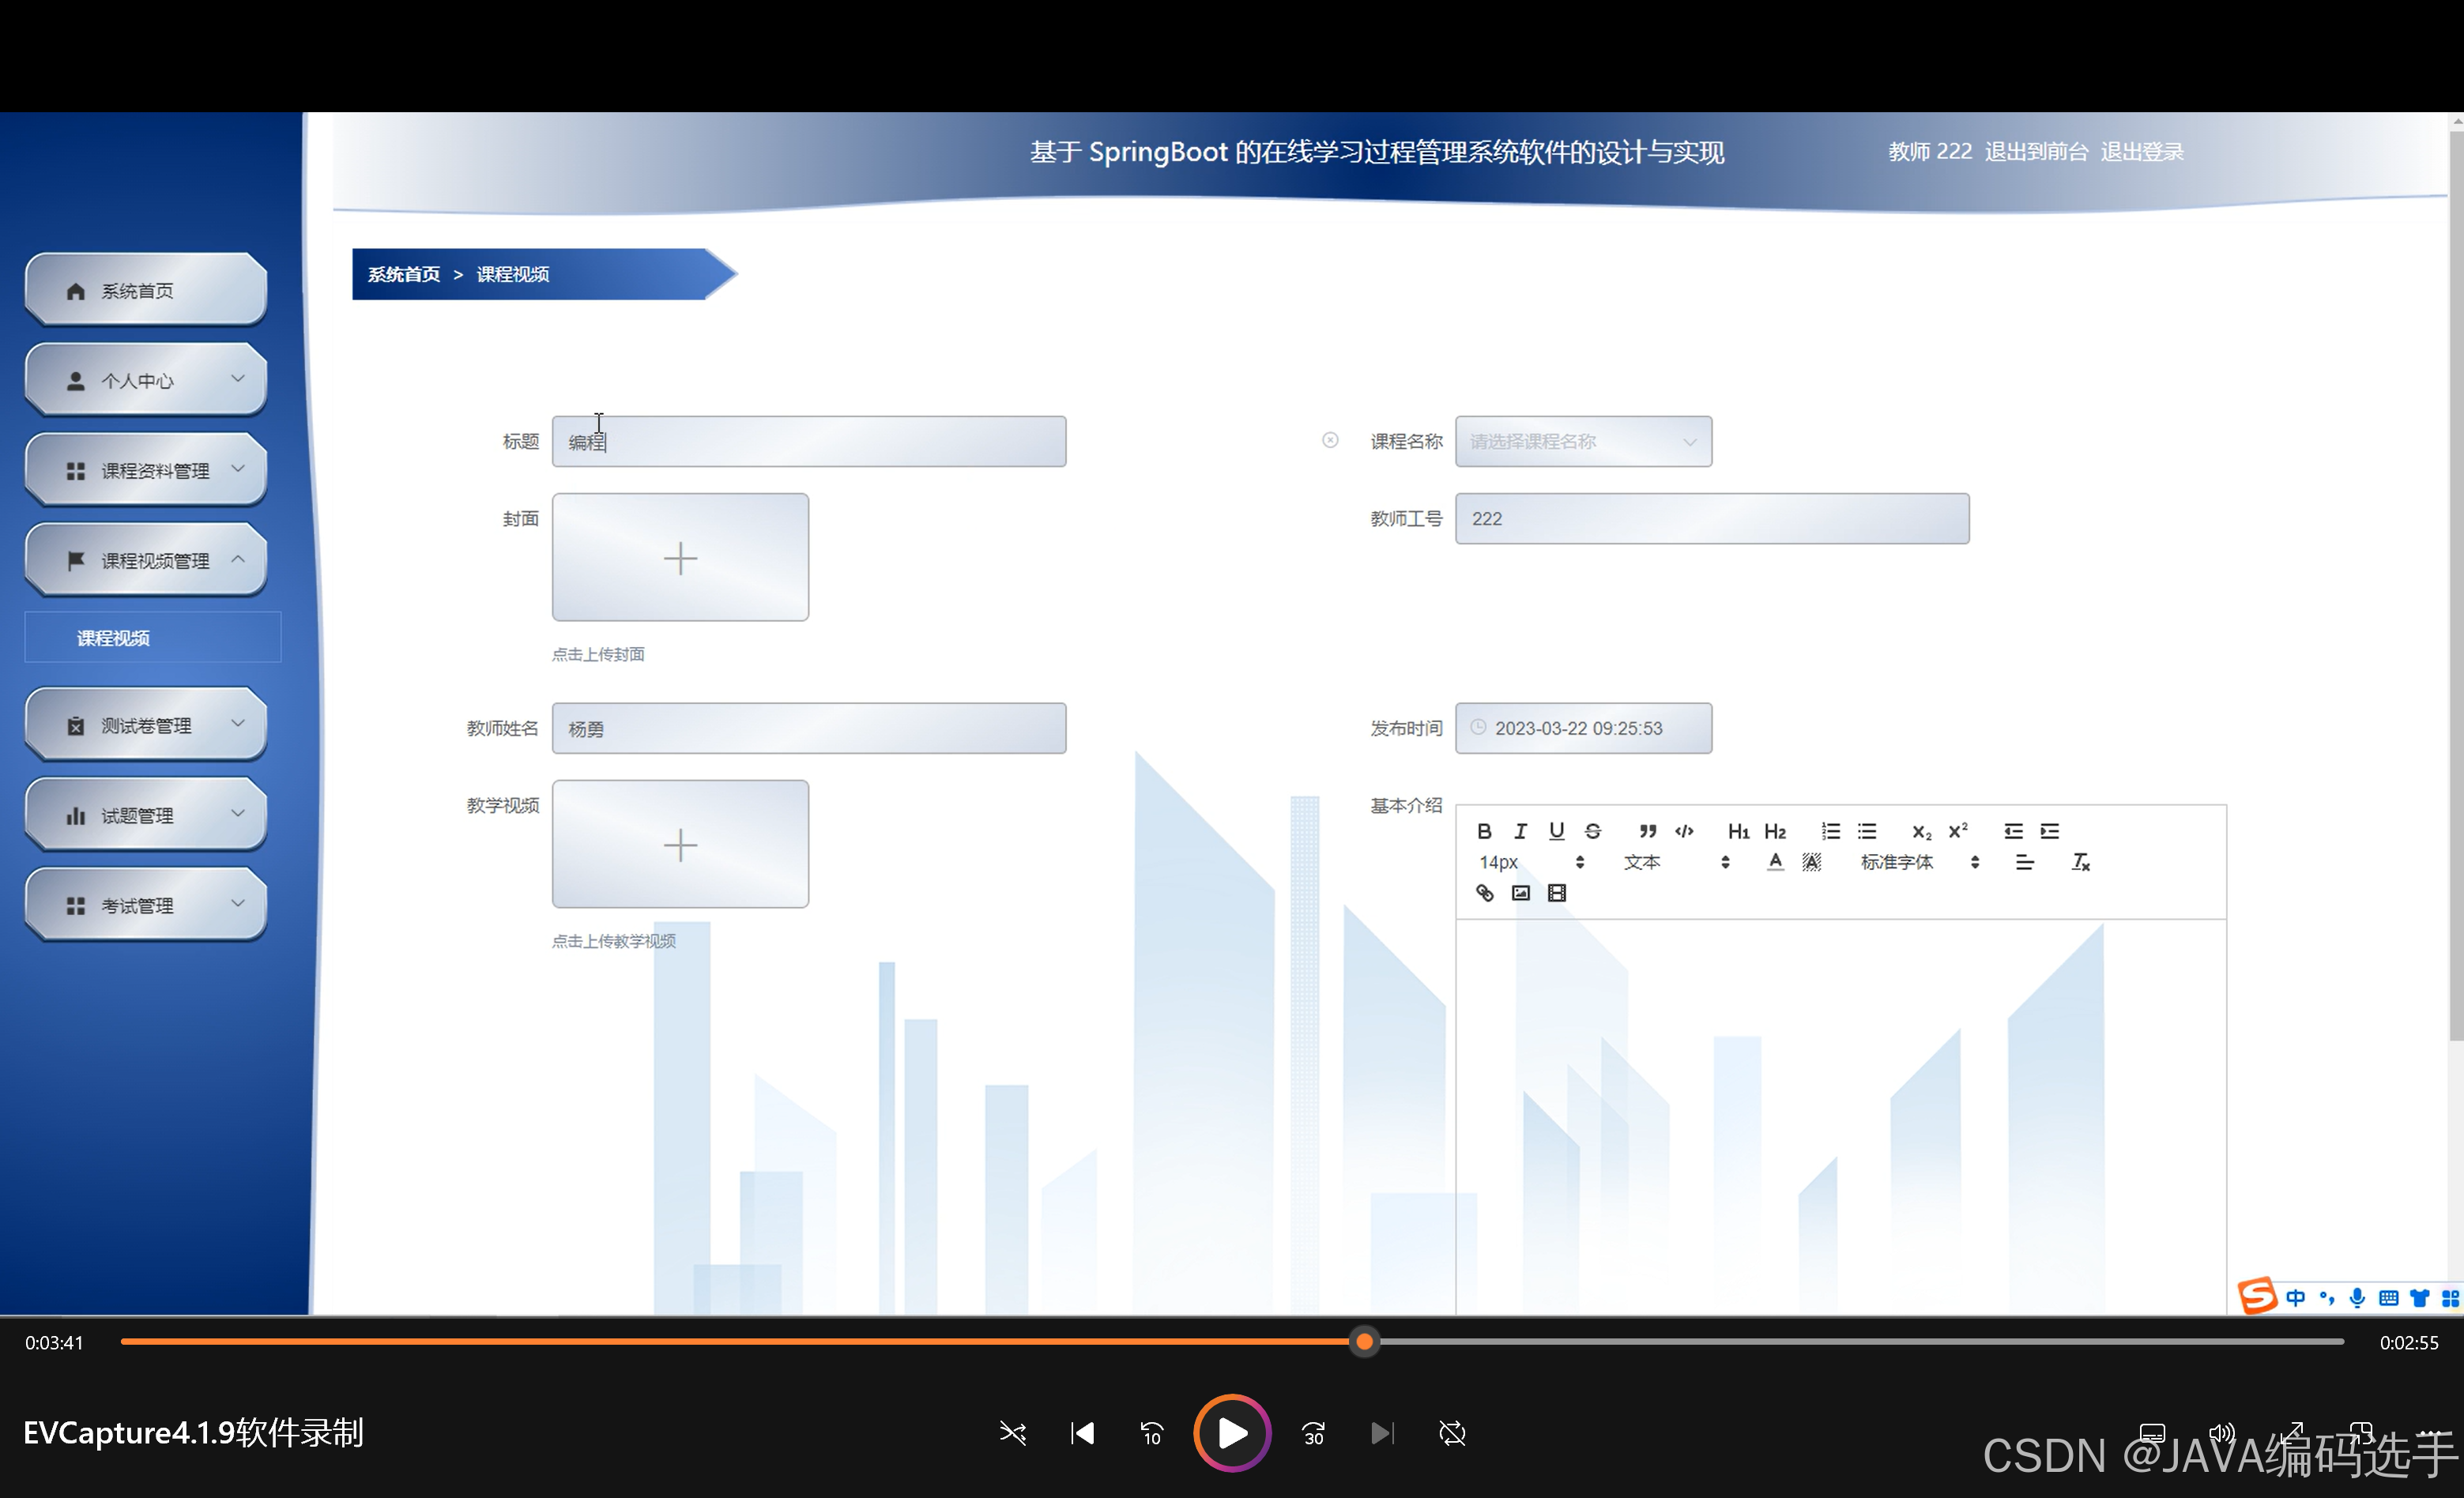
Task: Open the 课程名称 dropdown
Action: [1583, 441]
